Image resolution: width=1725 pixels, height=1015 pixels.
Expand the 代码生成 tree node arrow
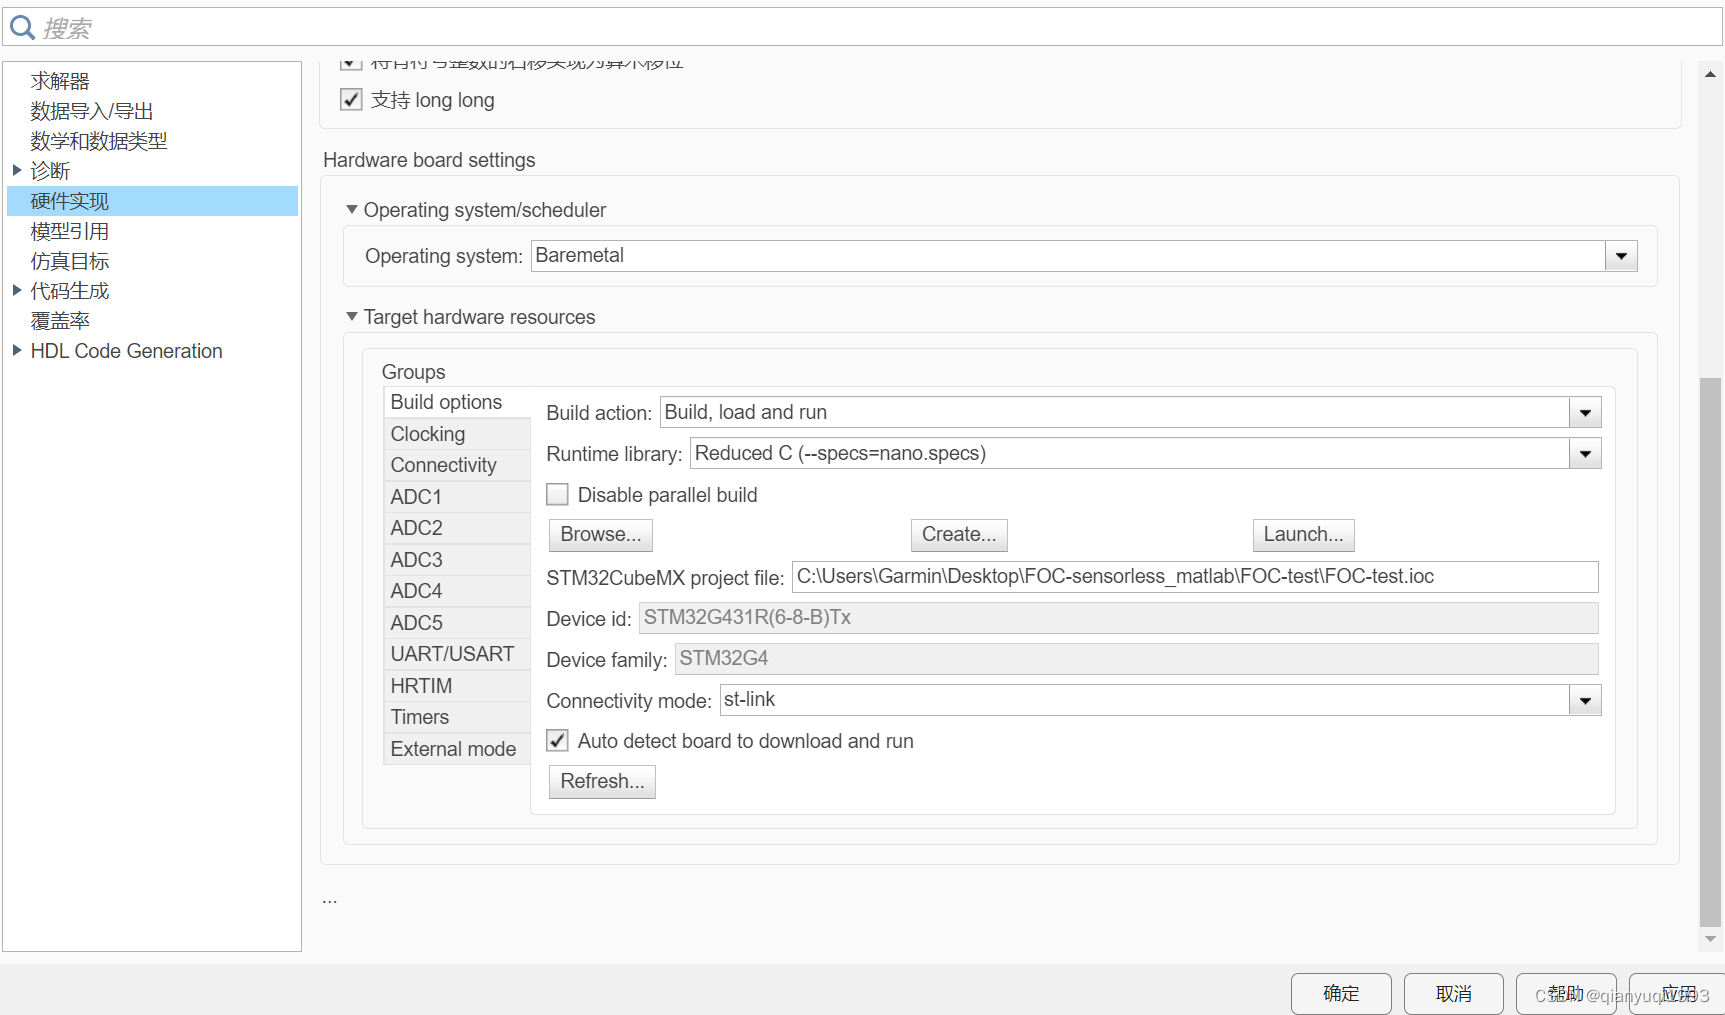click(17, 290)
